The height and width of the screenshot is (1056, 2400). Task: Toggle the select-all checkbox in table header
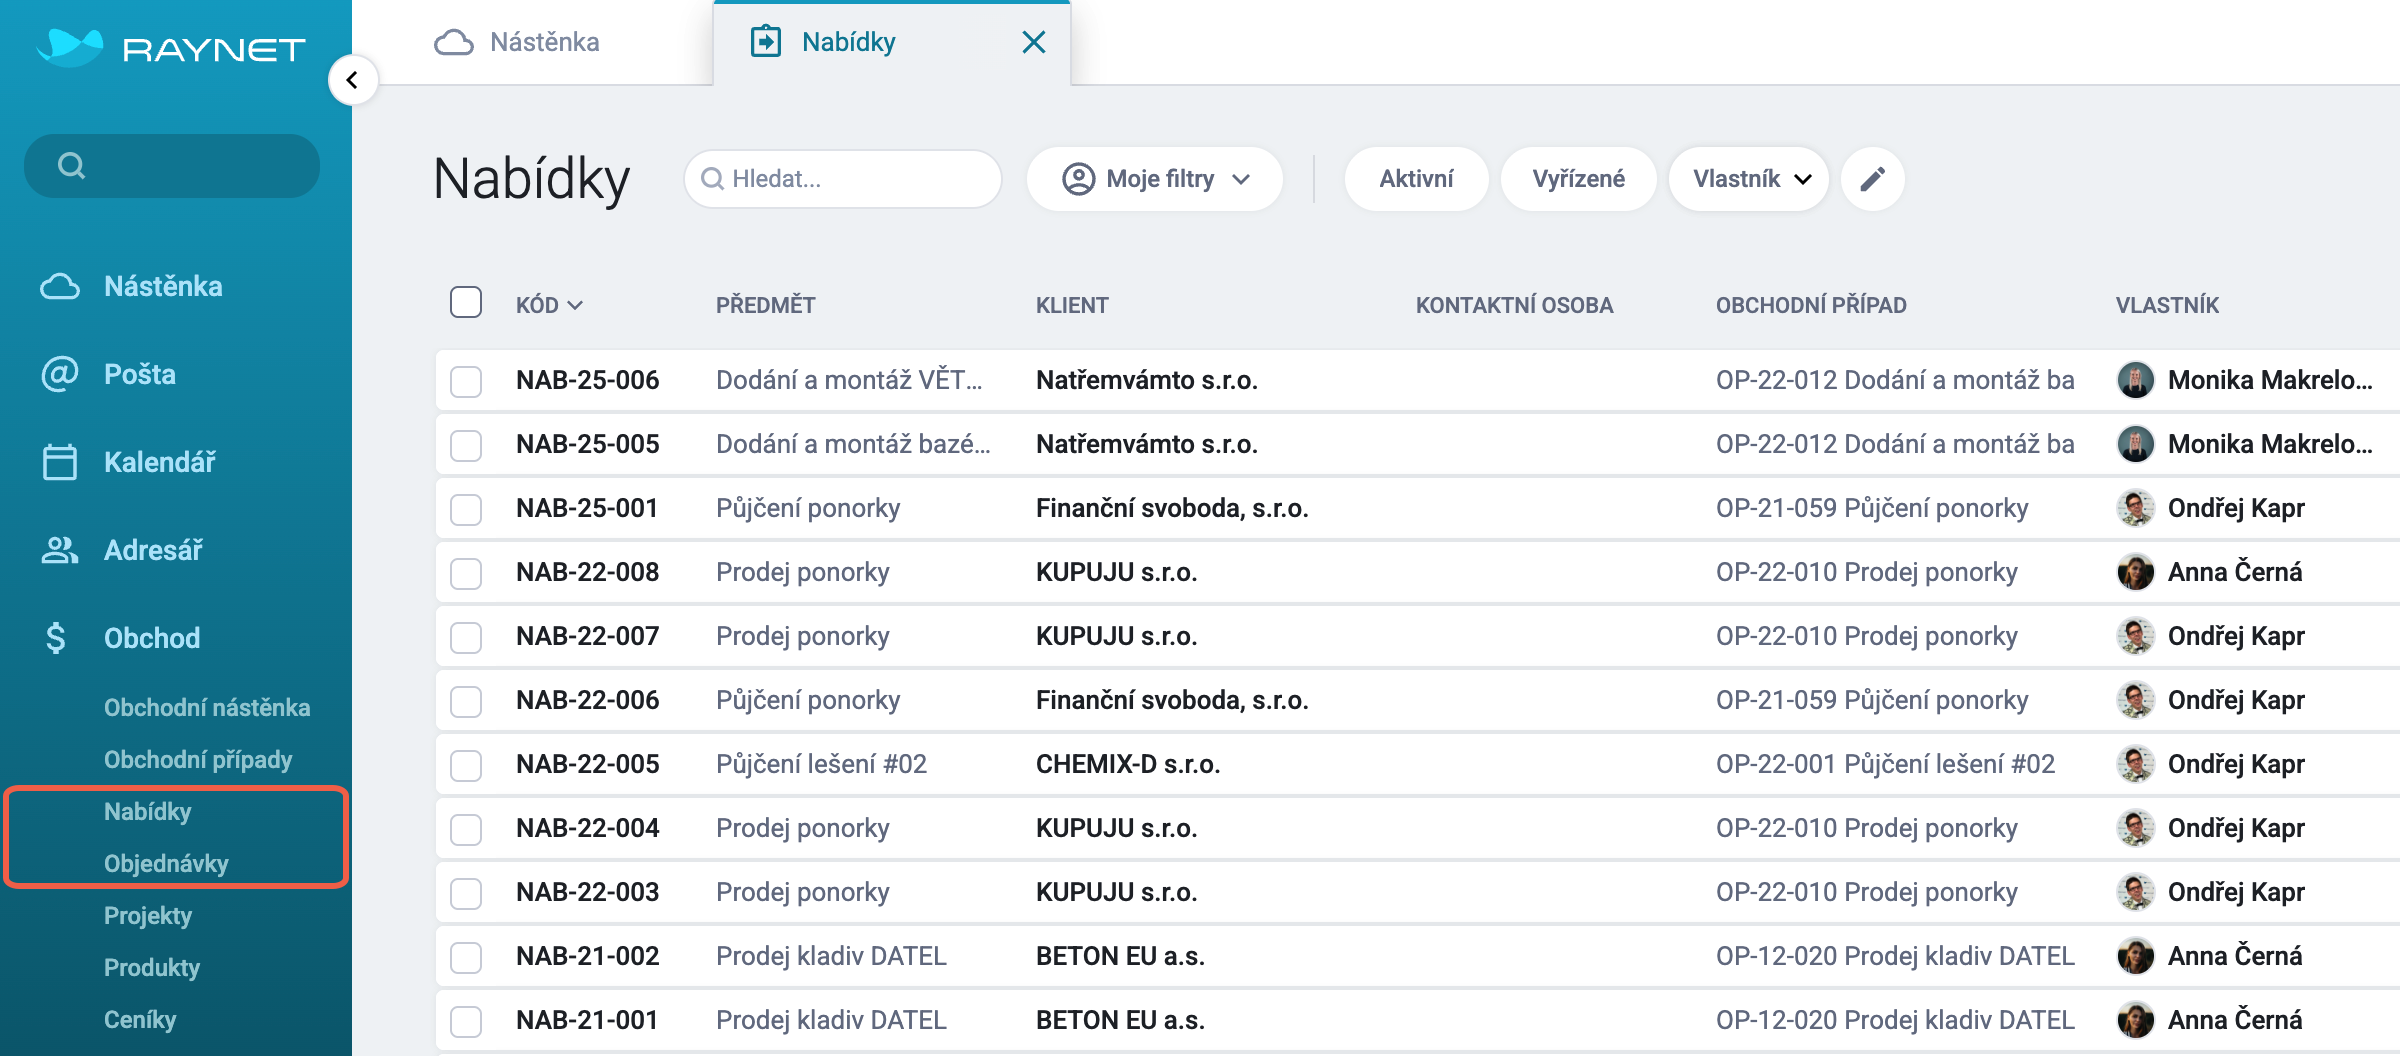(466, 302)
